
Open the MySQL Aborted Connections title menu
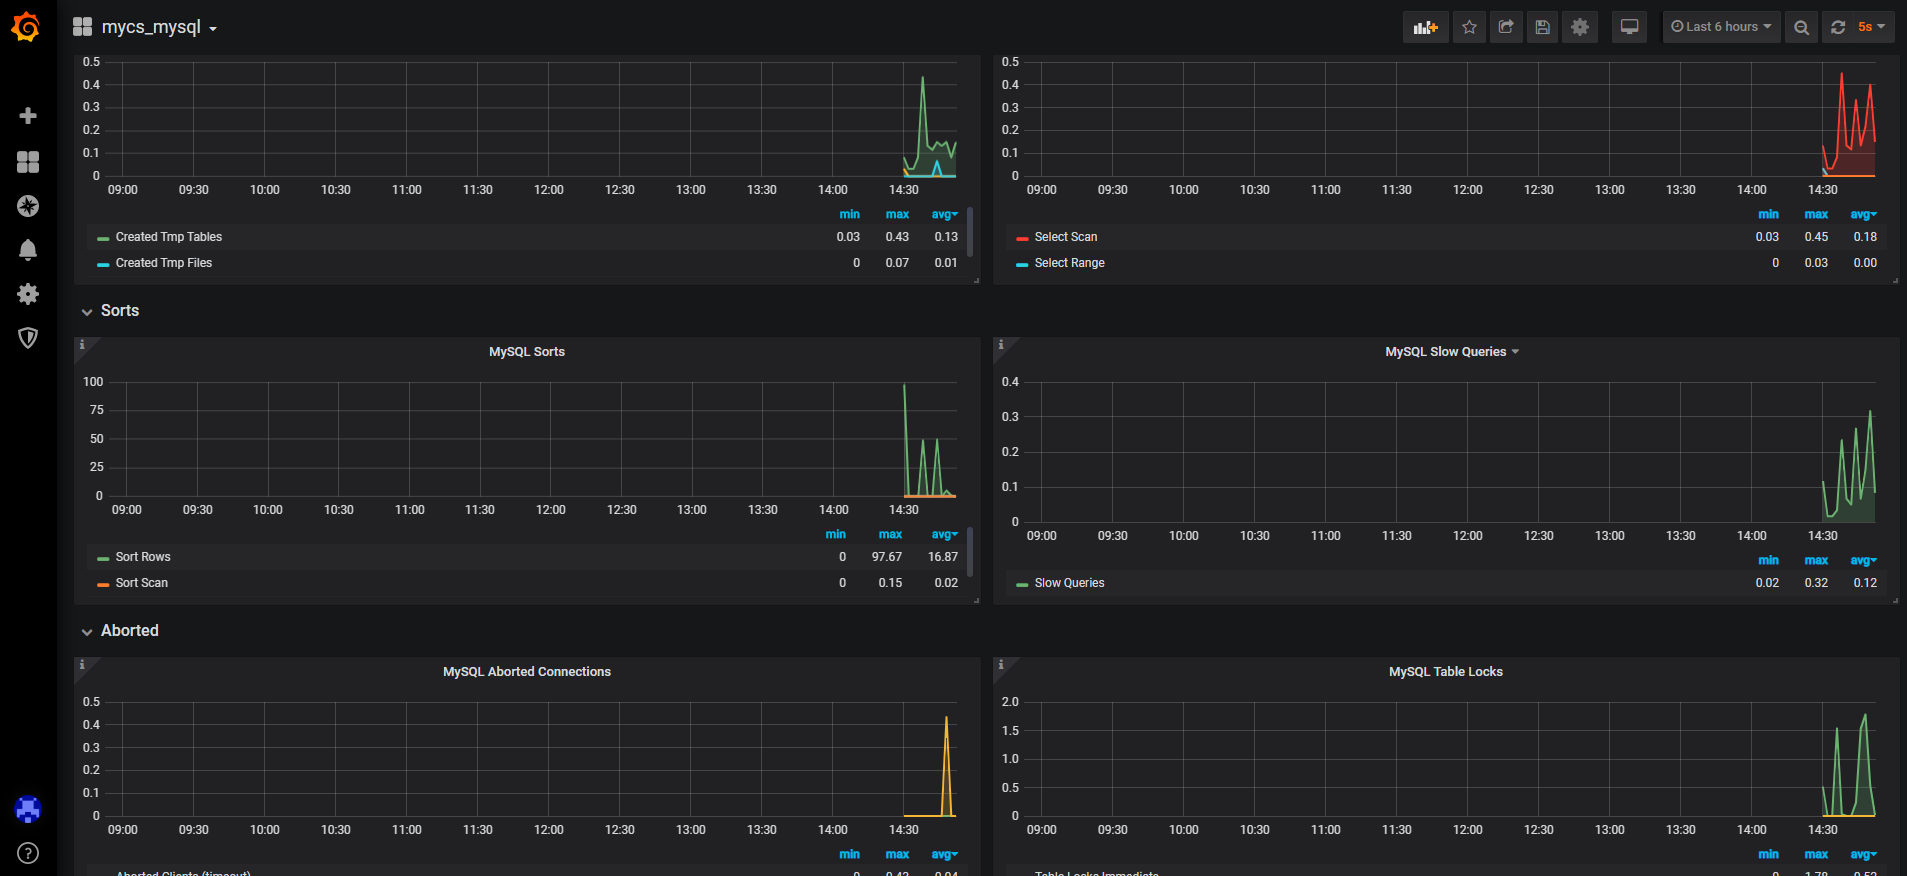pos(527,672)
